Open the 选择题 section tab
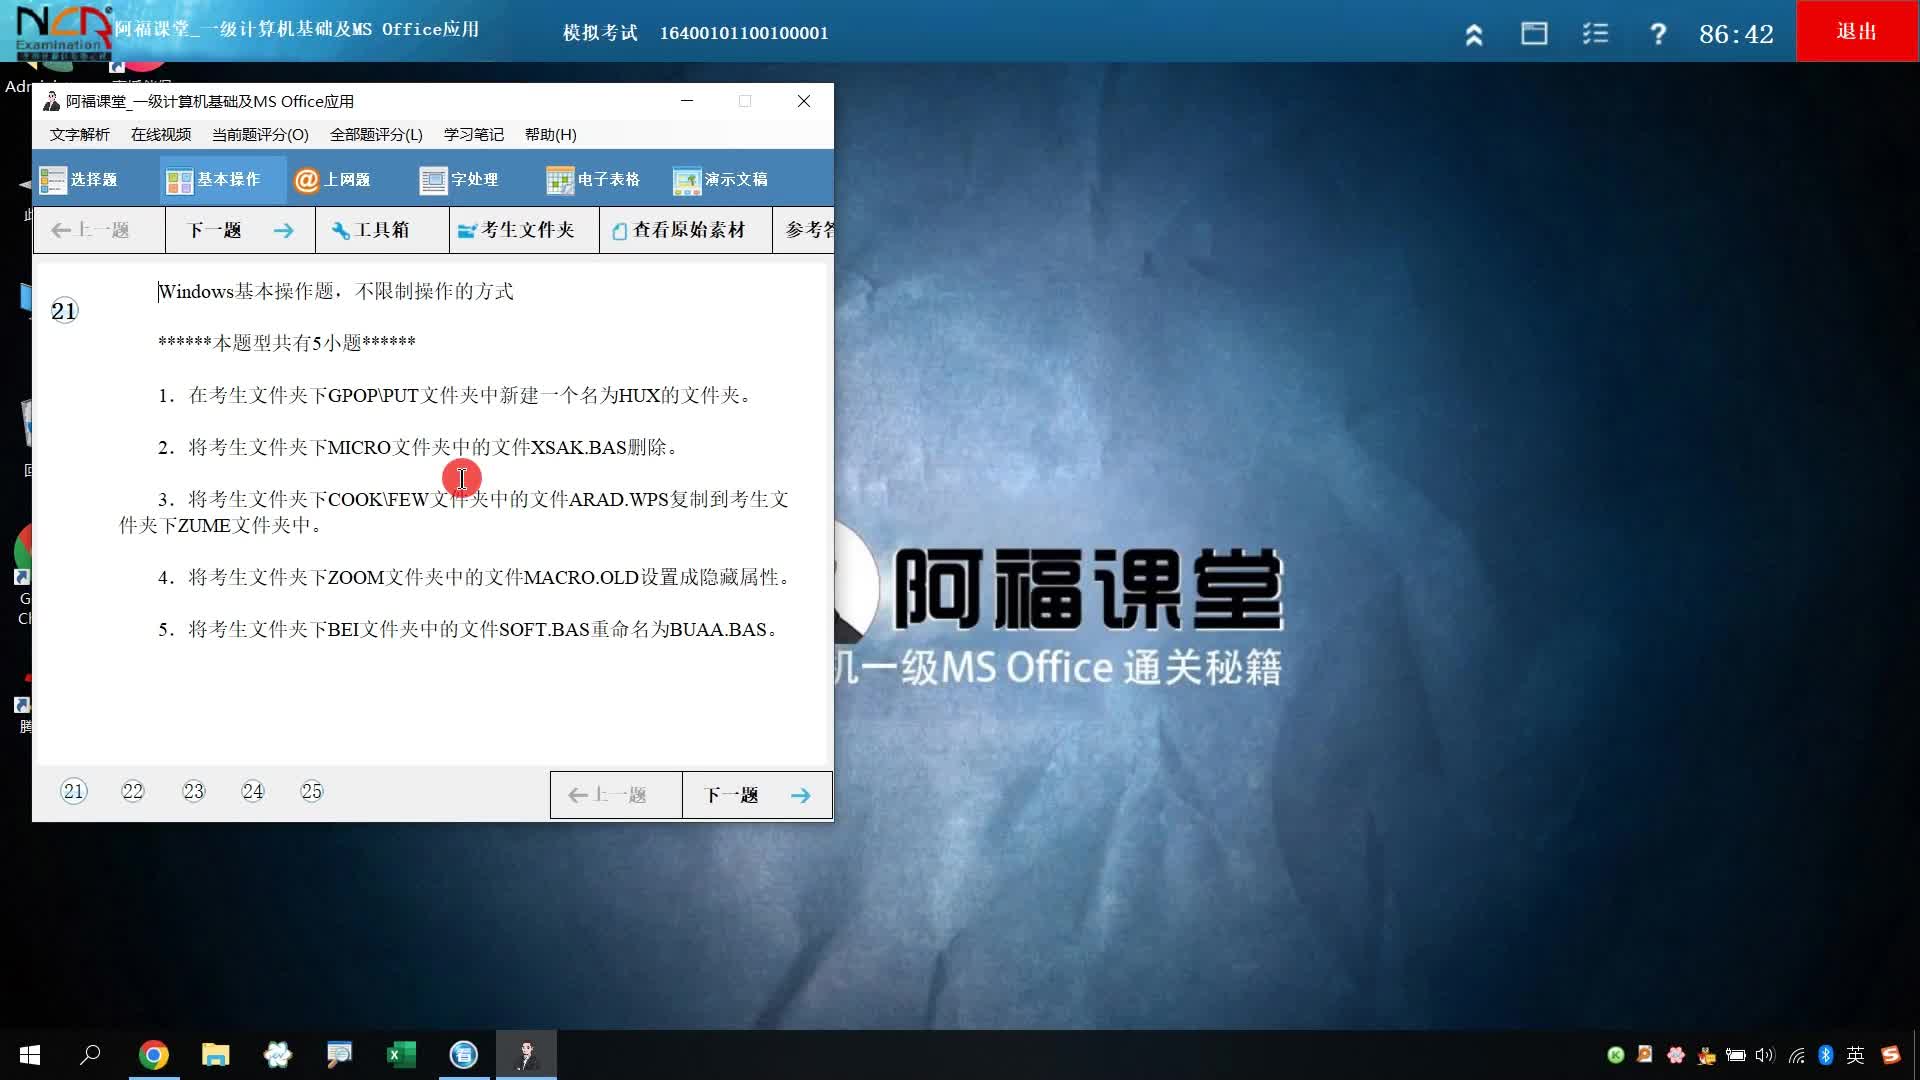 [x=80, y=180]
